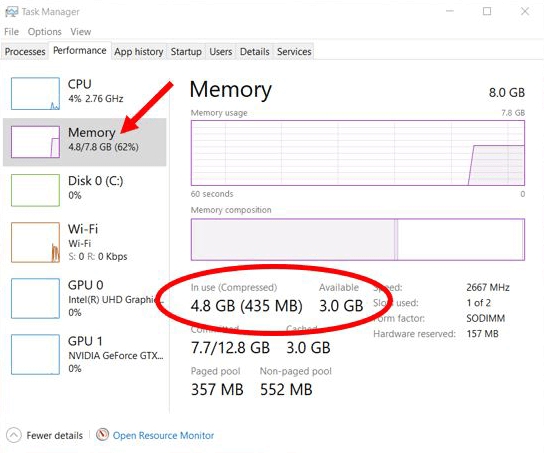Open the View menu
Viewport: 544px width, 453px height.
tap(81, 32)
